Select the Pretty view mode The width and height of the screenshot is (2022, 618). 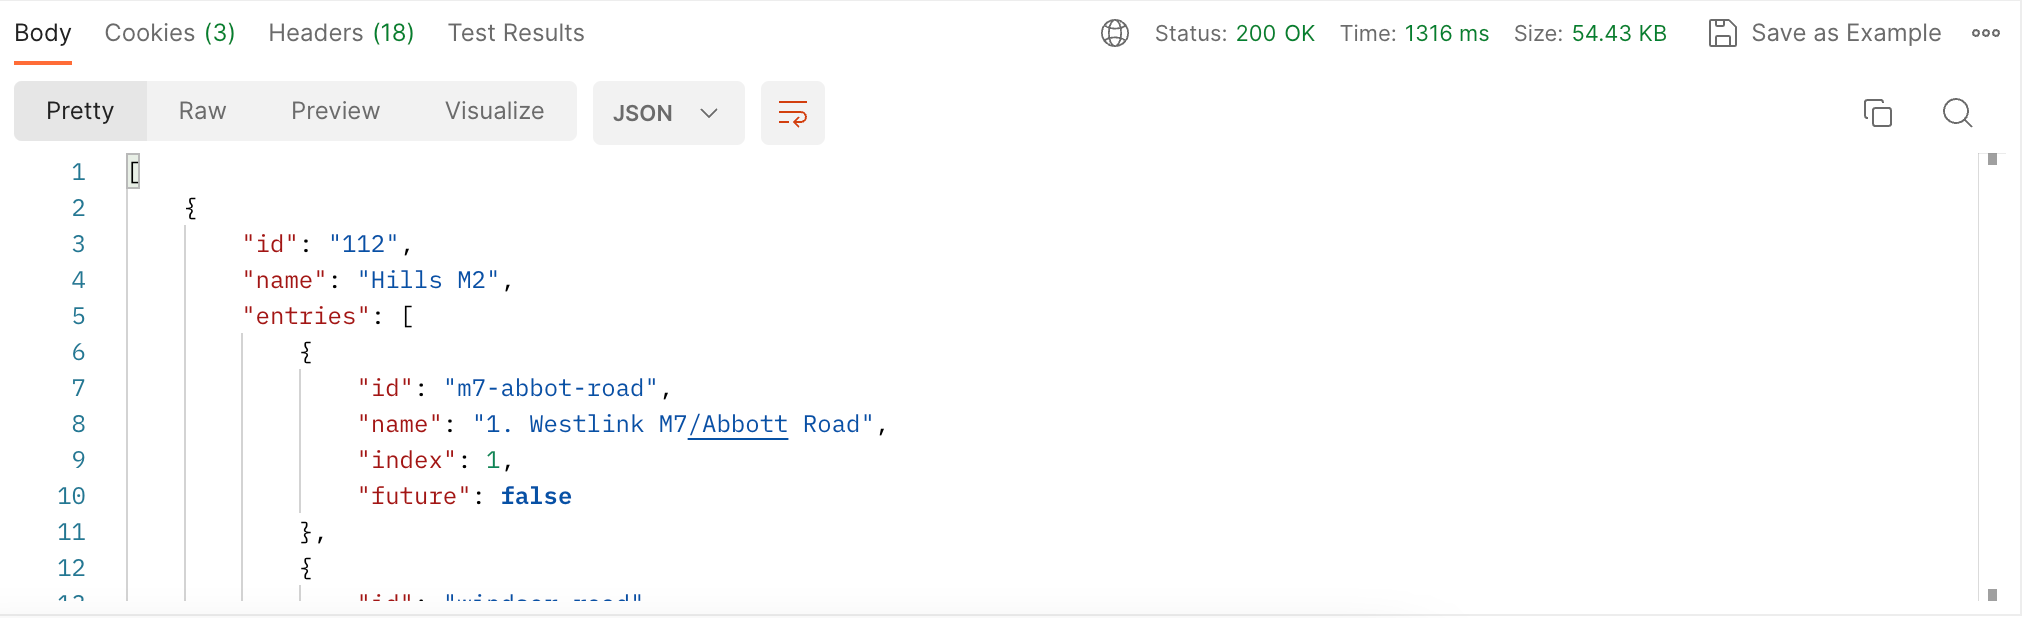80,111
